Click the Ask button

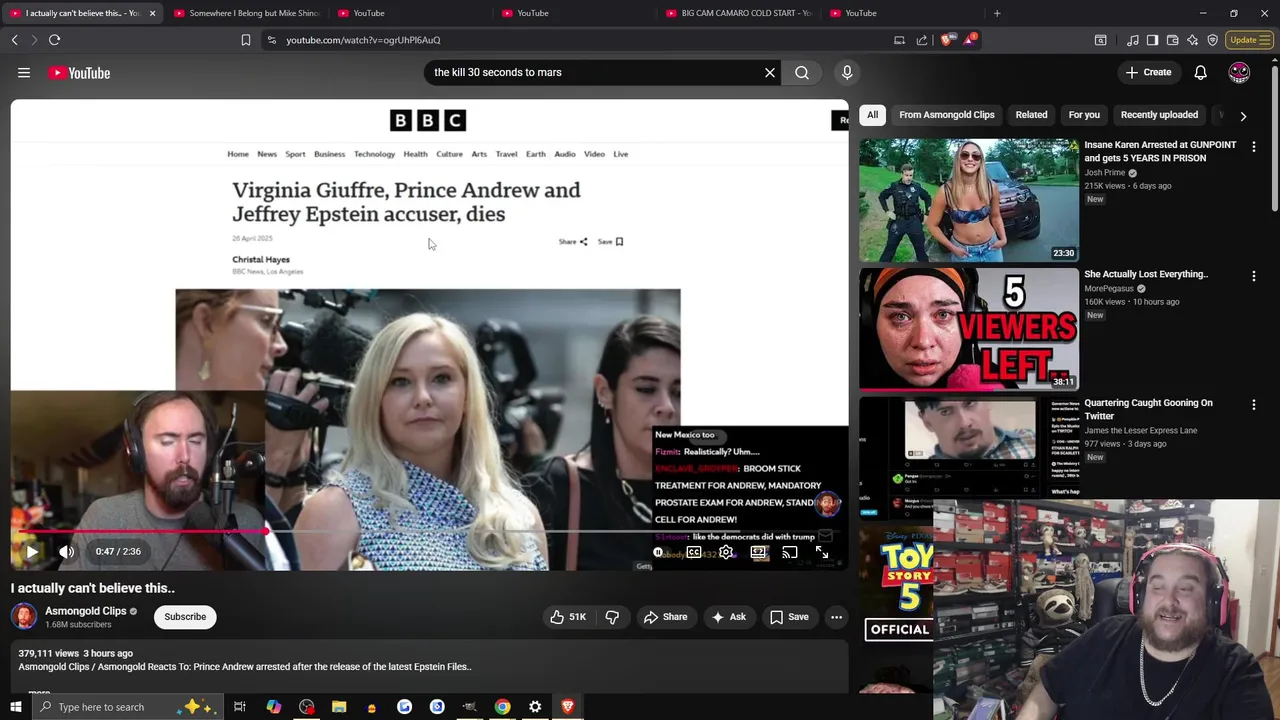click(x=728, y=617)
